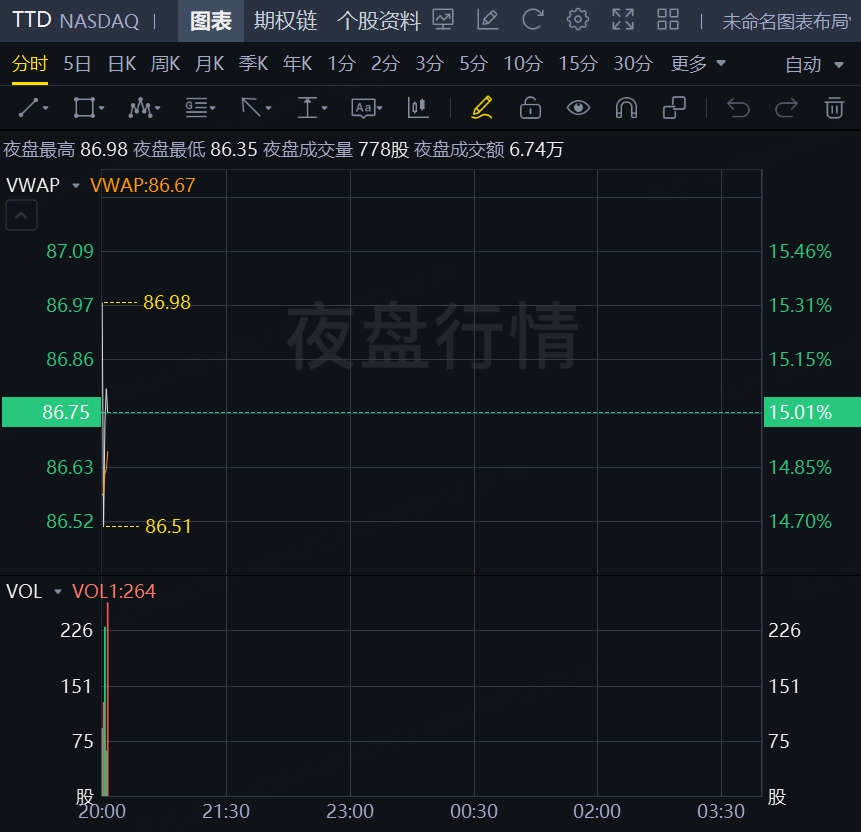Select the trend line drawing tool
The width and height of the screenshot is (861, 832).
pyautogui.click(x=33, y=108)
